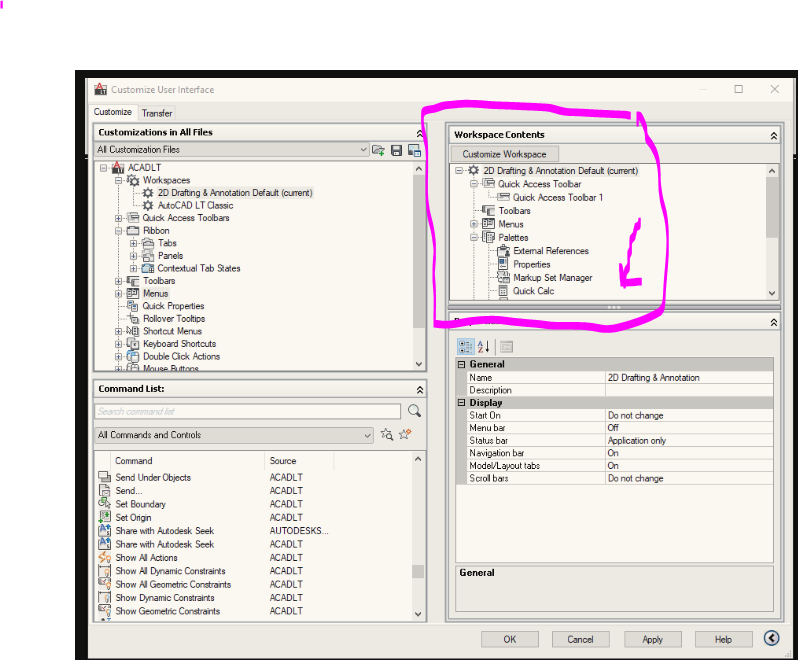
Task: Click the Status bar Application only value
Action: pos(689,441)
